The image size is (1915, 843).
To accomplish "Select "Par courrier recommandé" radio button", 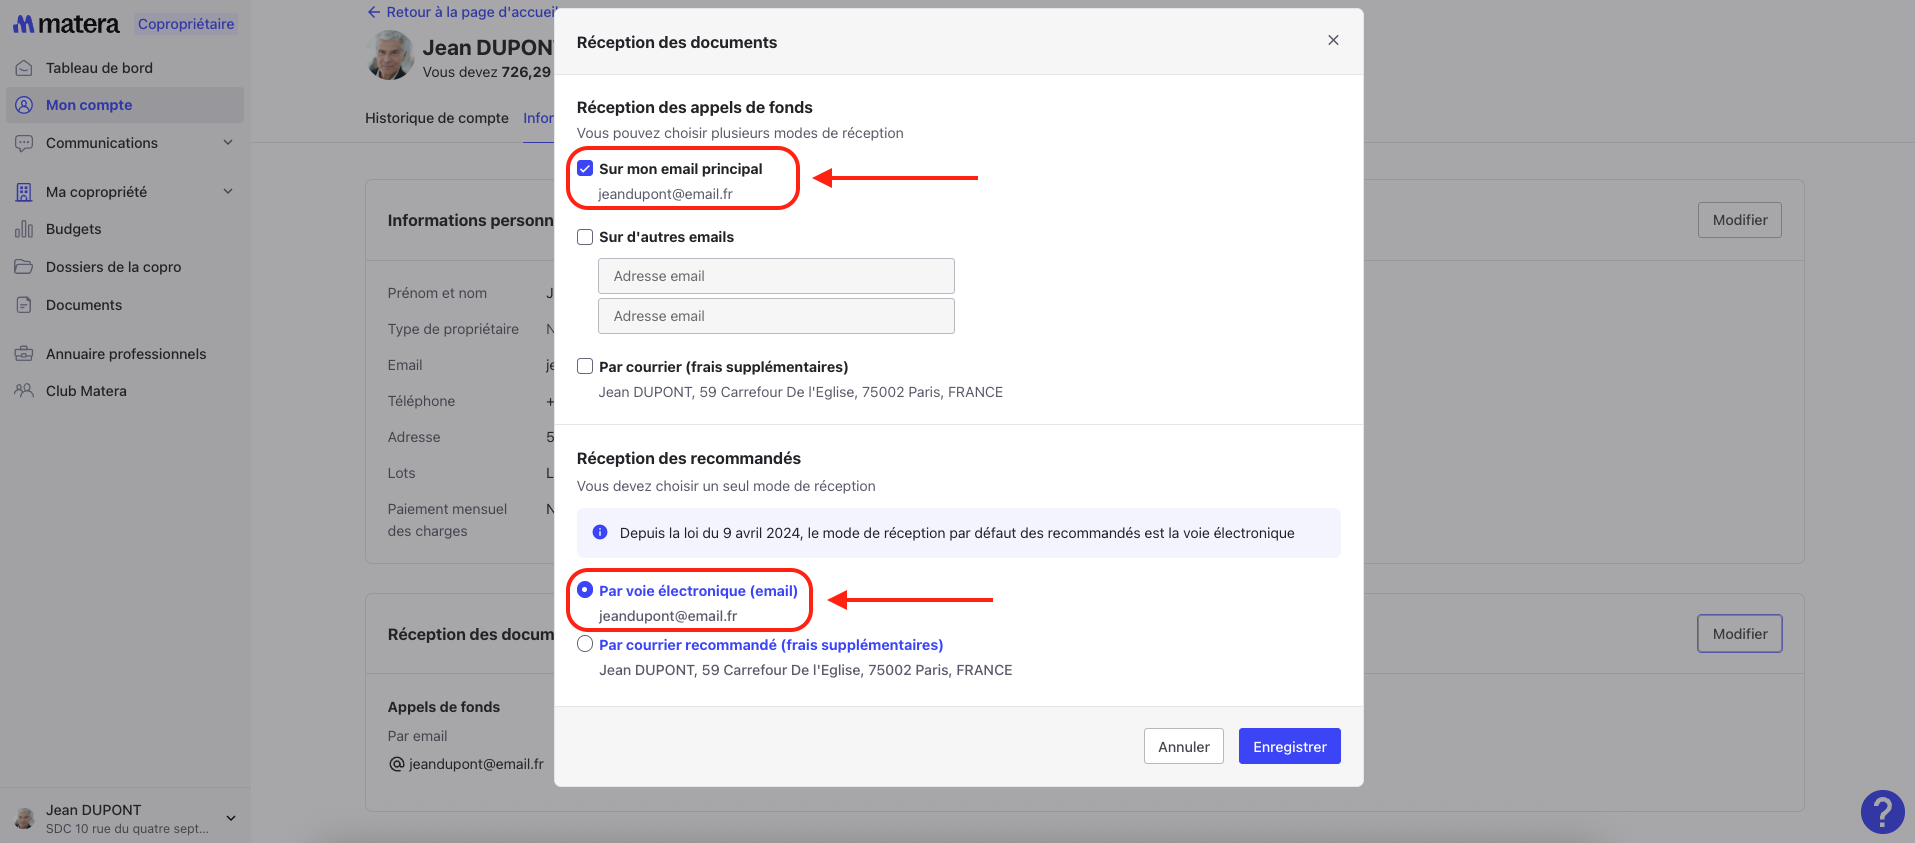I will coord(585,645).
